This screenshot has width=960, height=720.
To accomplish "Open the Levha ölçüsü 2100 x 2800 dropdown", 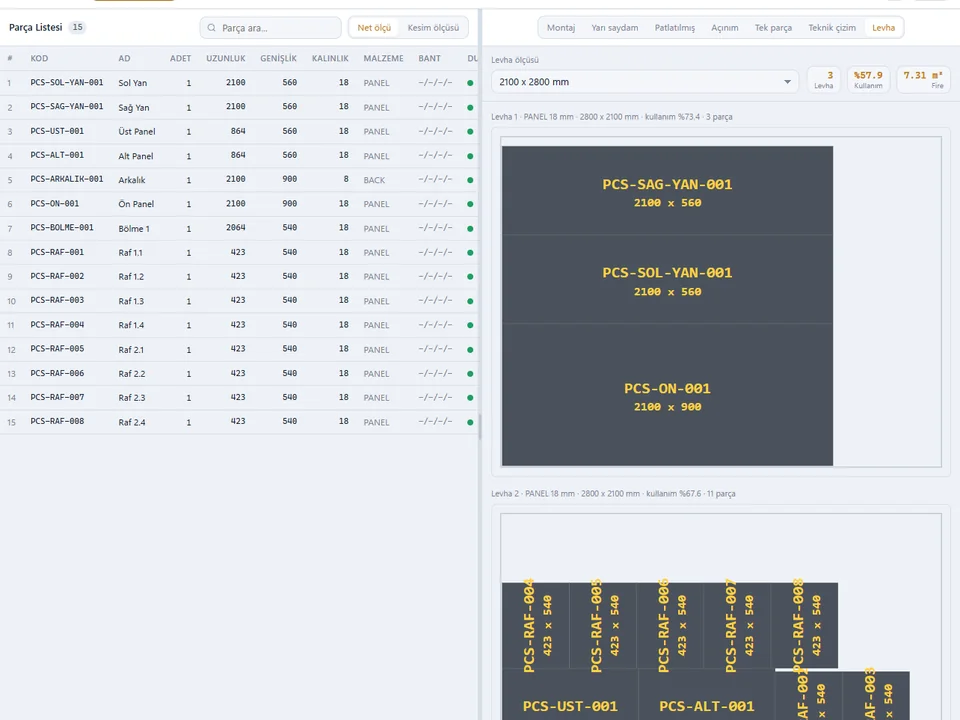I will (645, 81).
